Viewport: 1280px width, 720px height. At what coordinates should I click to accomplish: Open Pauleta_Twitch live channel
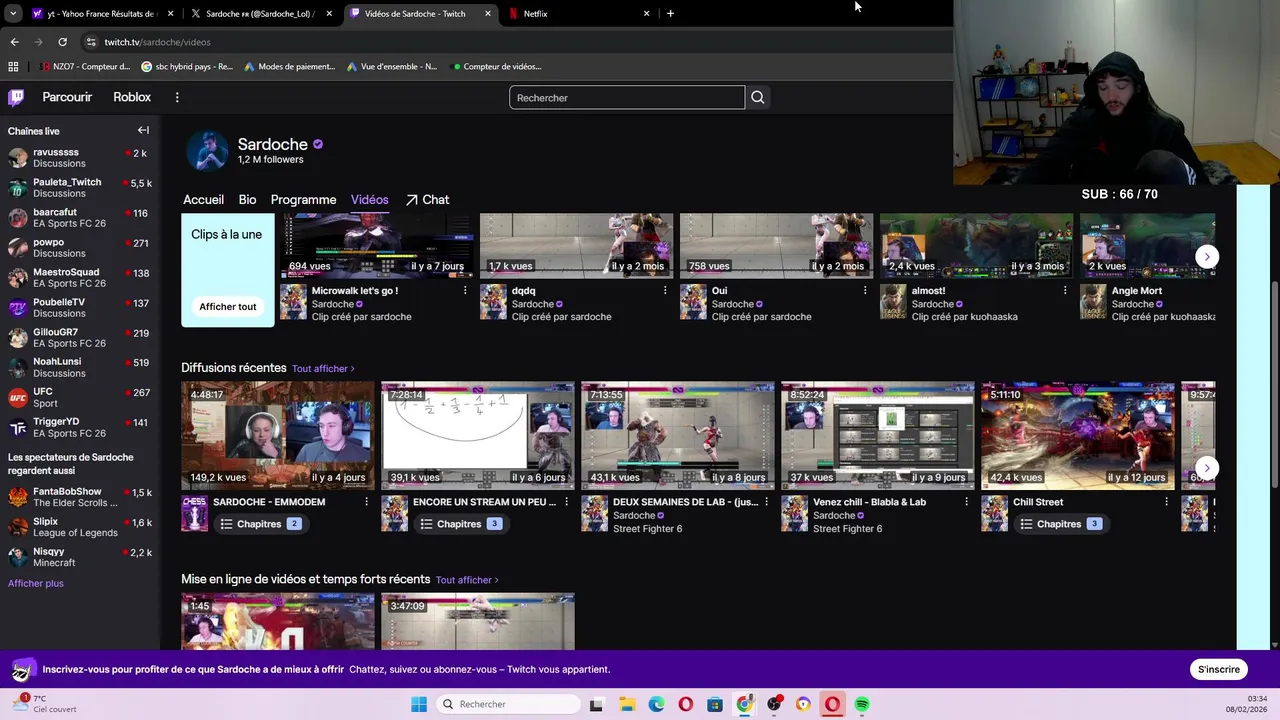[x=78, y=188]
